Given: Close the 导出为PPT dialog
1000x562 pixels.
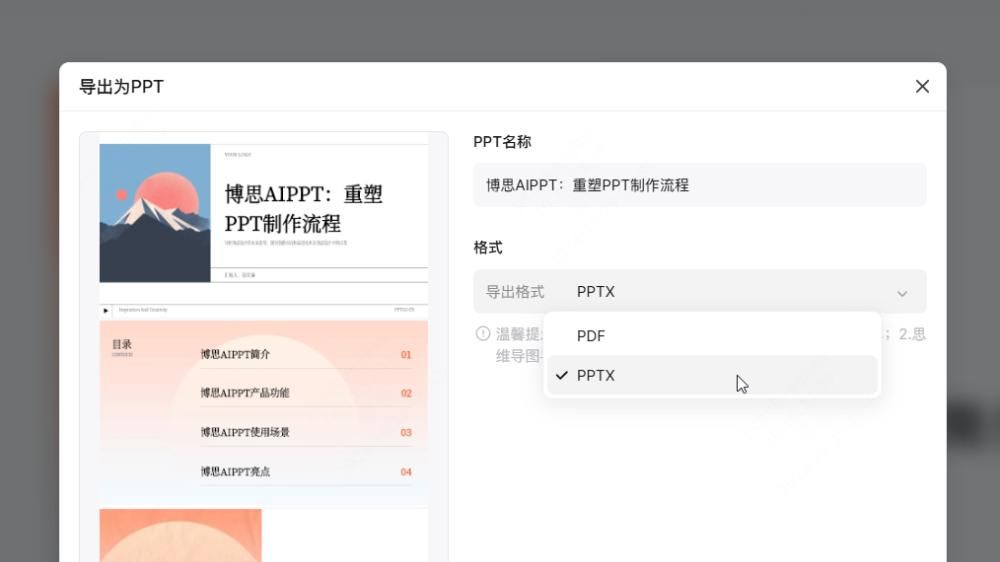Looking at the screenshot, I should click(922, 87).
